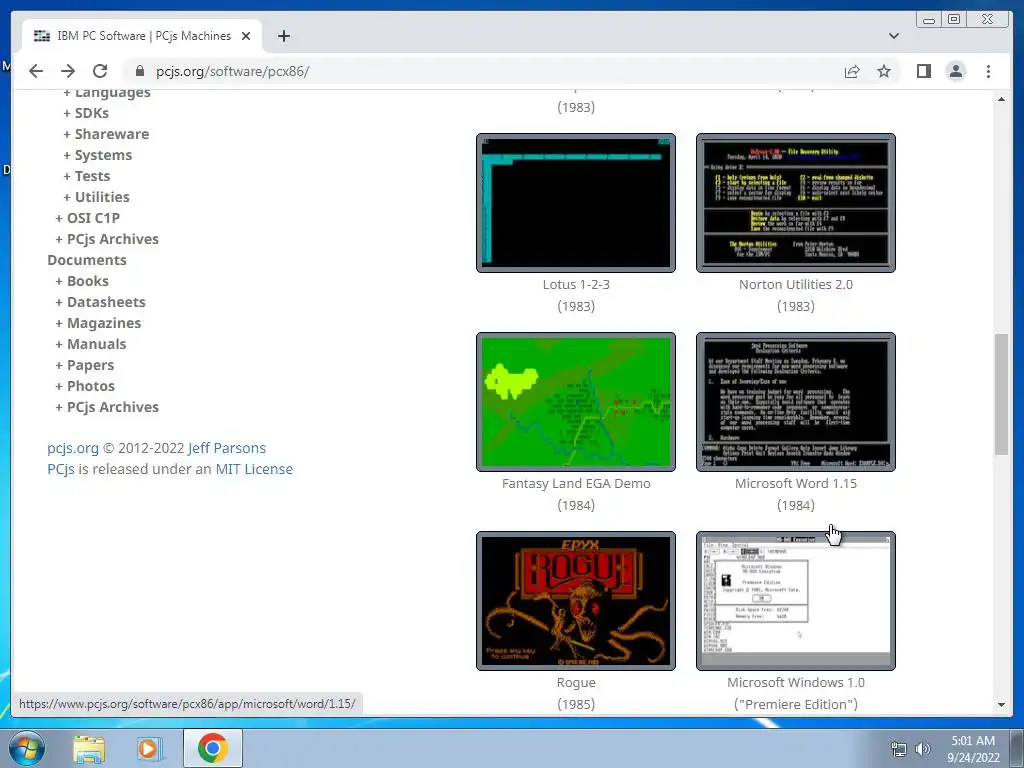Go forward with the browser arrow
1024x768 pixels.
(68, 71)
